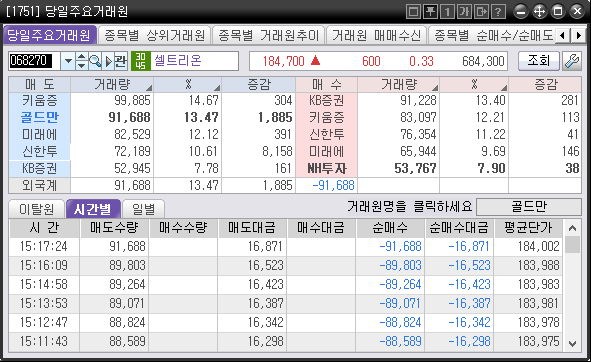This screenshot has height=362, width=591.
Task: Click the square frame icon in title bar
Action: [x=413, y=12]
